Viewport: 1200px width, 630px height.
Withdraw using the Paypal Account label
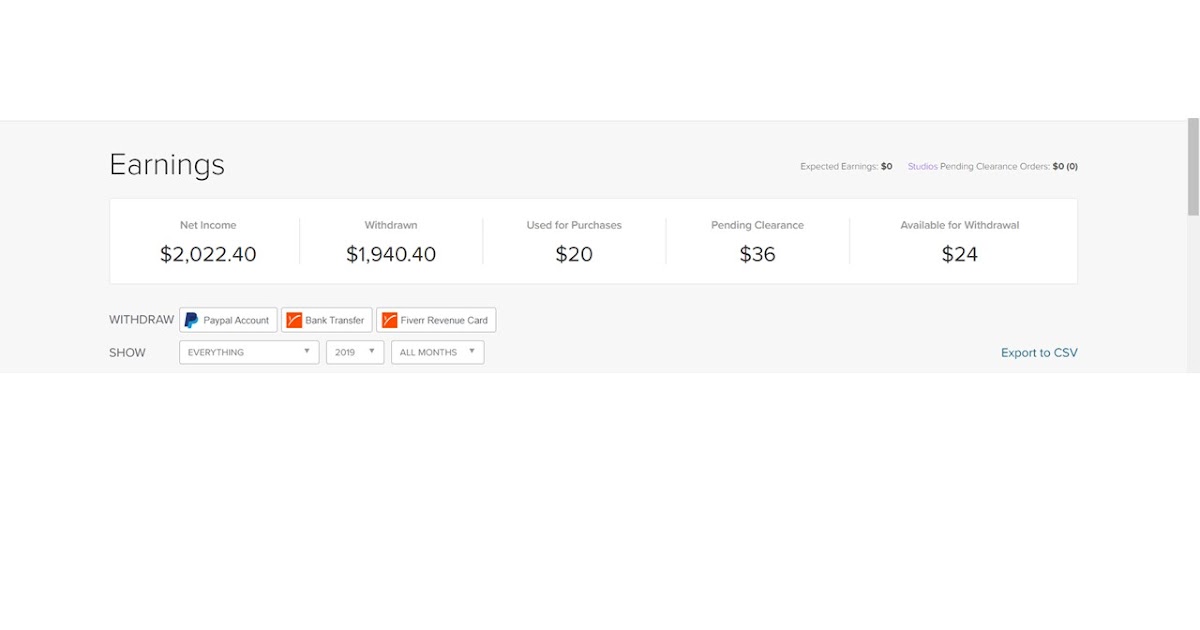click(236, 320)
